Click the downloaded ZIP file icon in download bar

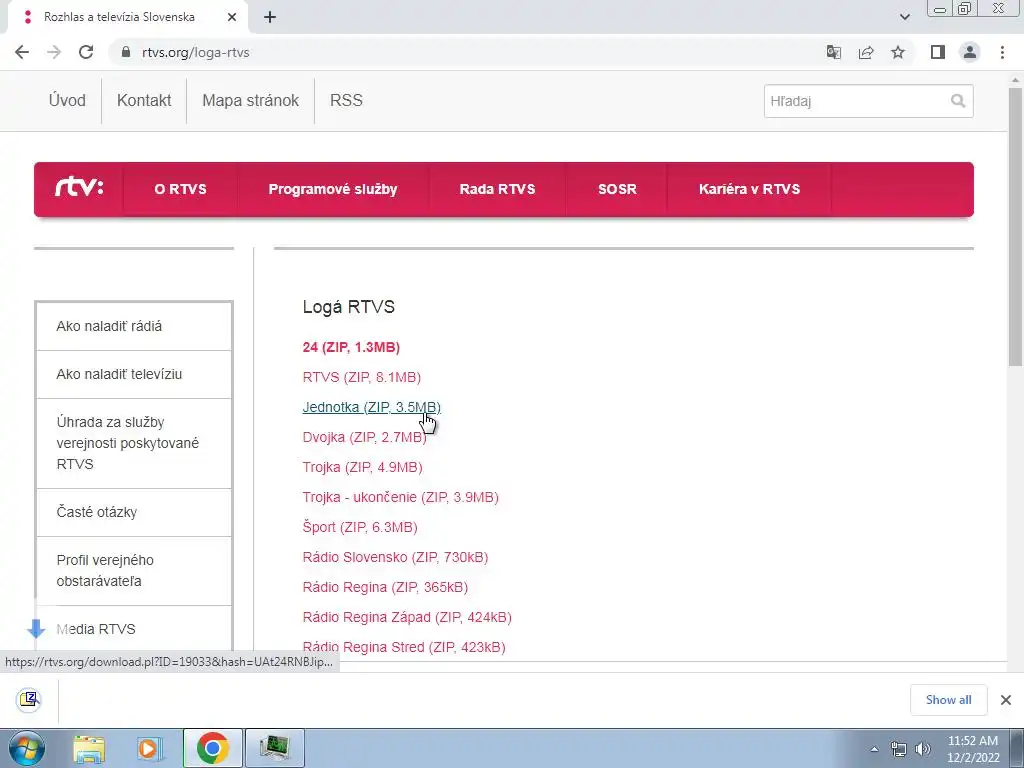pyautogui.click(x=29, y=700)
